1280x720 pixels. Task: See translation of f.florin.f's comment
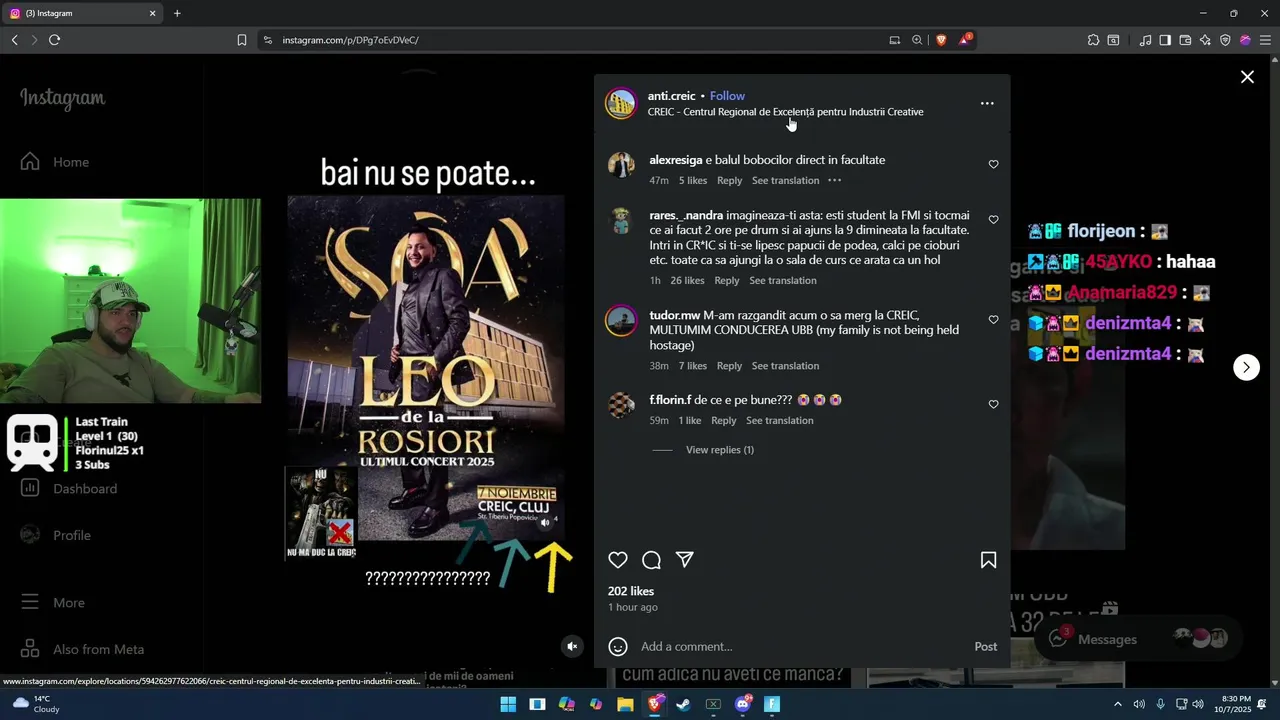(779, 421)
